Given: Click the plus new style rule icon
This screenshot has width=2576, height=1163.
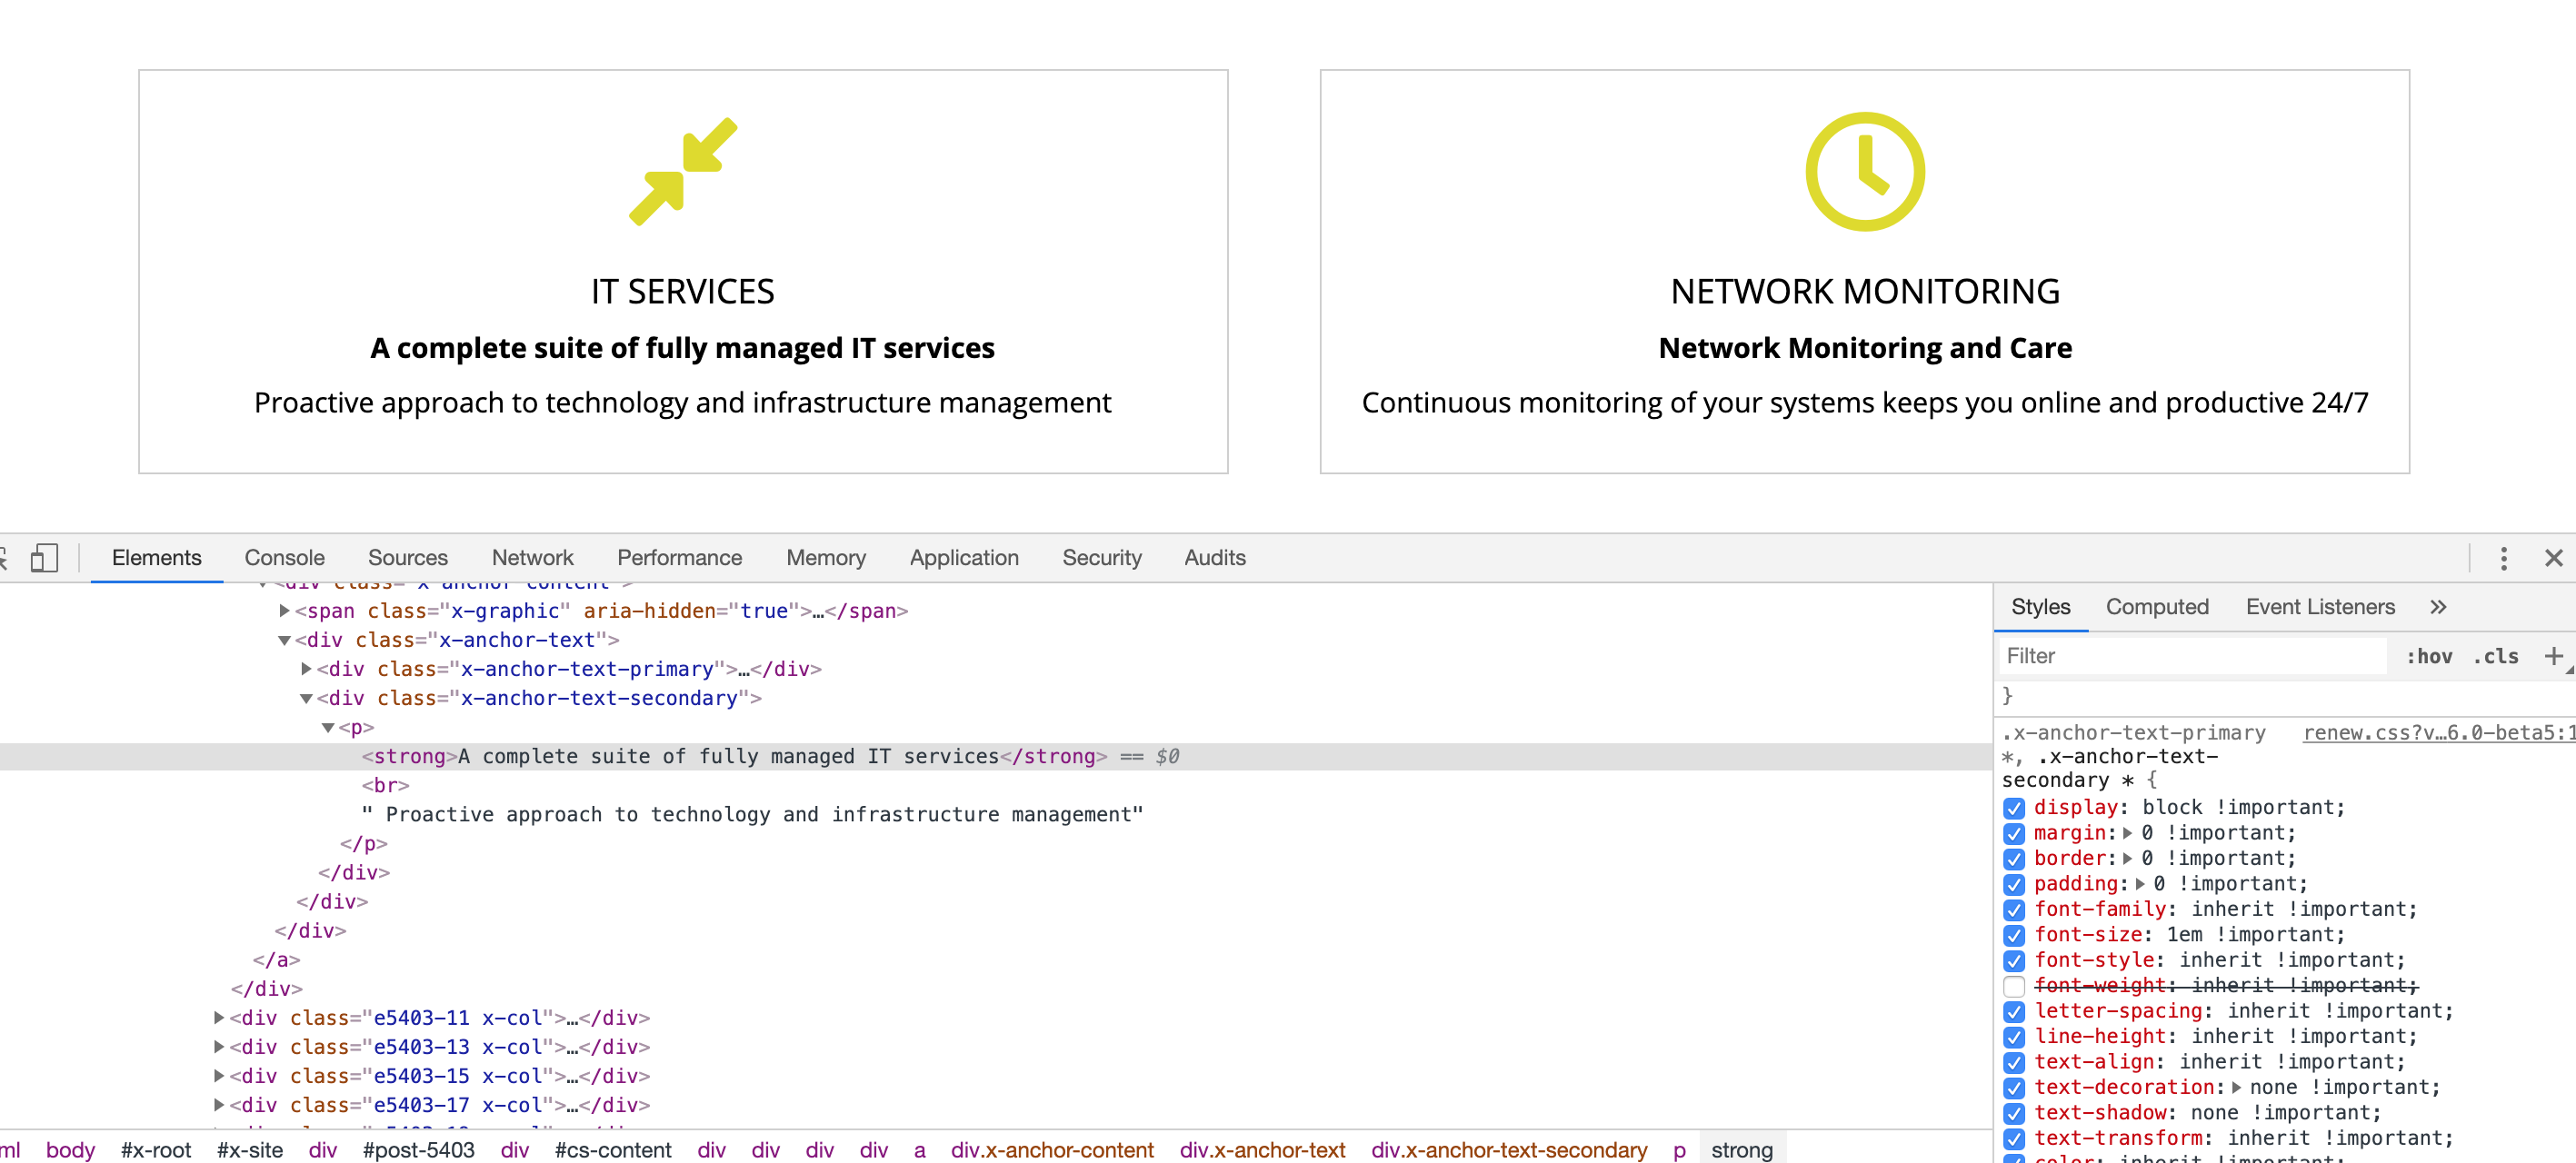Looking at the screenshot, I should click(x=2553, y=656).
